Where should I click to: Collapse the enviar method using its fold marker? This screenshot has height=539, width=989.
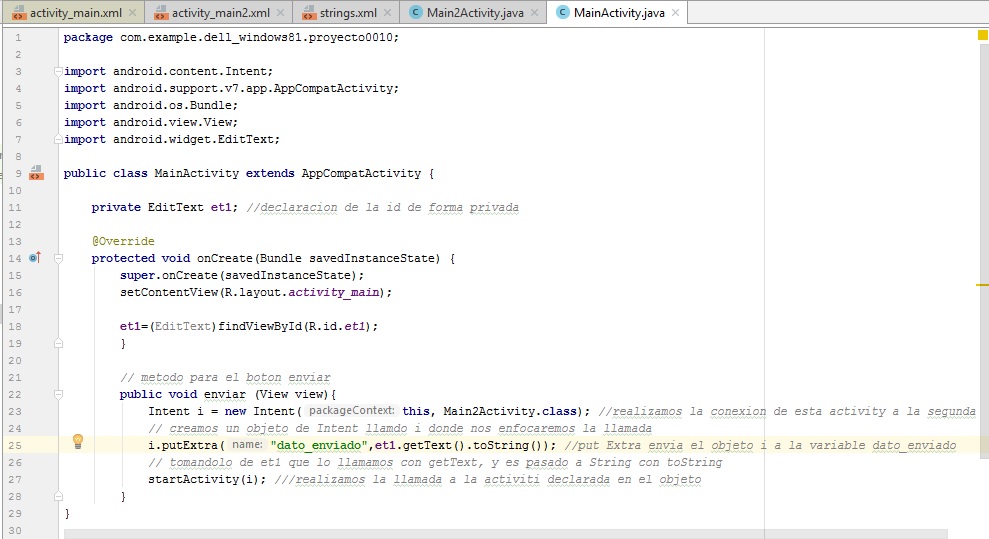57,394
